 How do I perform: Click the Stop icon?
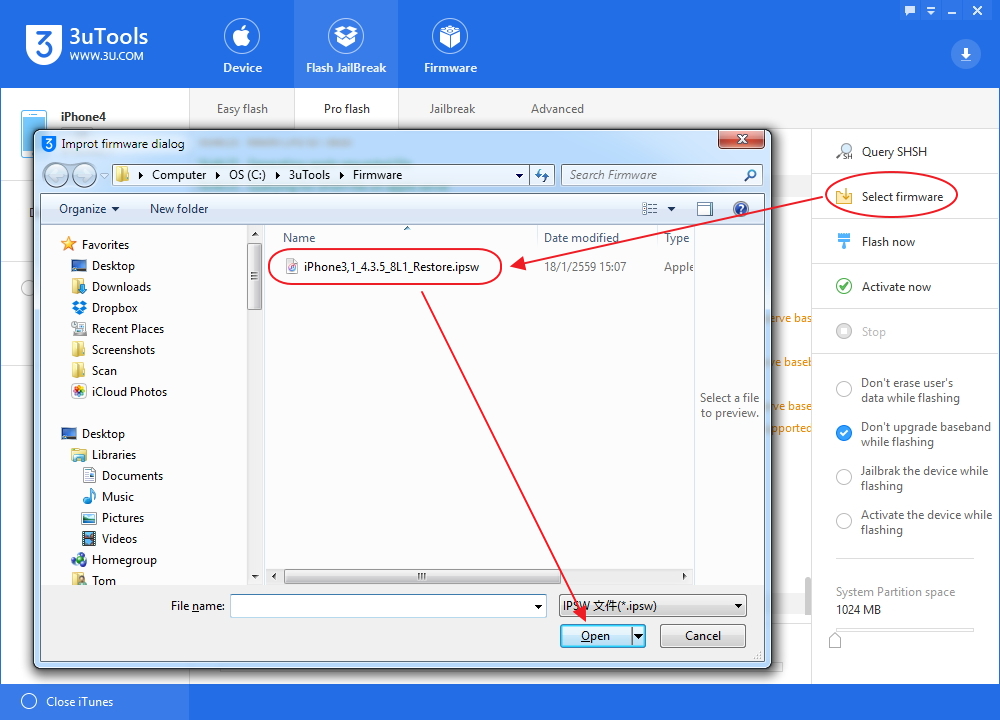click(x=844, y=331)
